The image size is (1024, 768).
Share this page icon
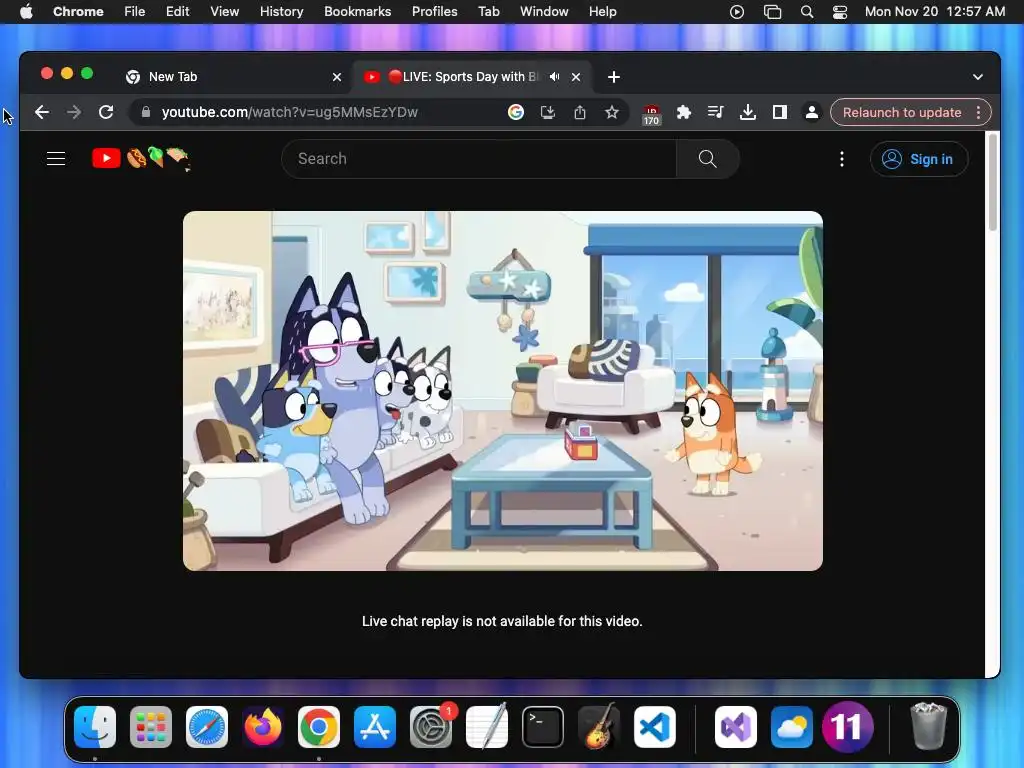[x=580, y=112]
